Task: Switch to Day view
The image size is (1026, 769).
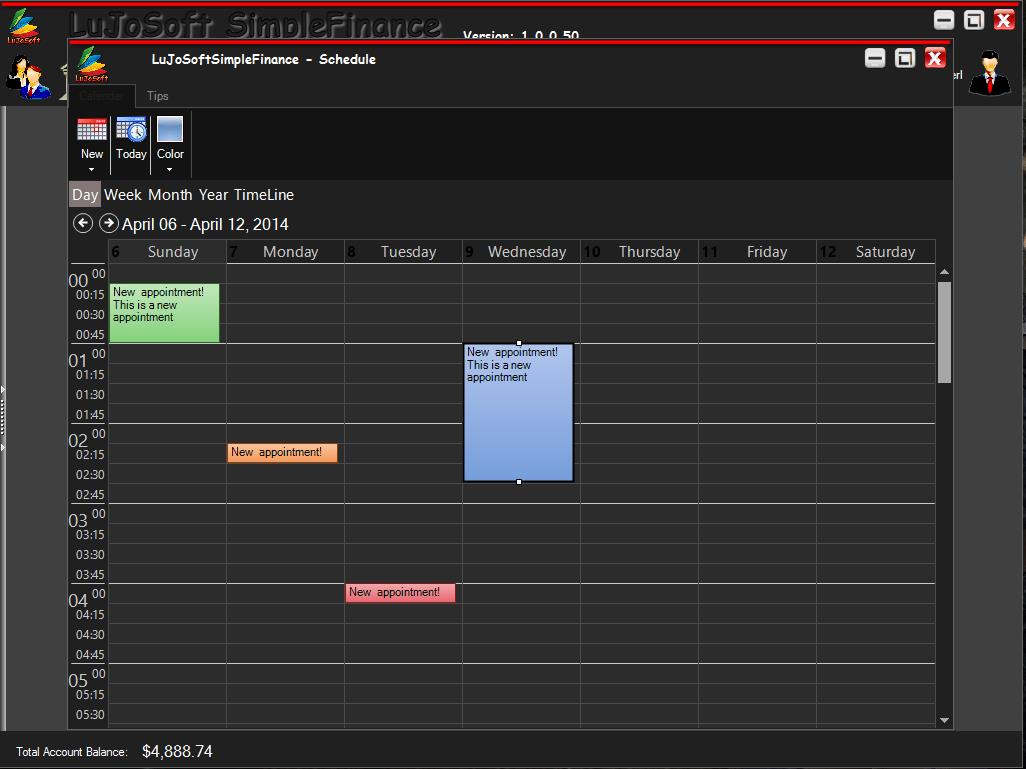Action: point(85,195)
